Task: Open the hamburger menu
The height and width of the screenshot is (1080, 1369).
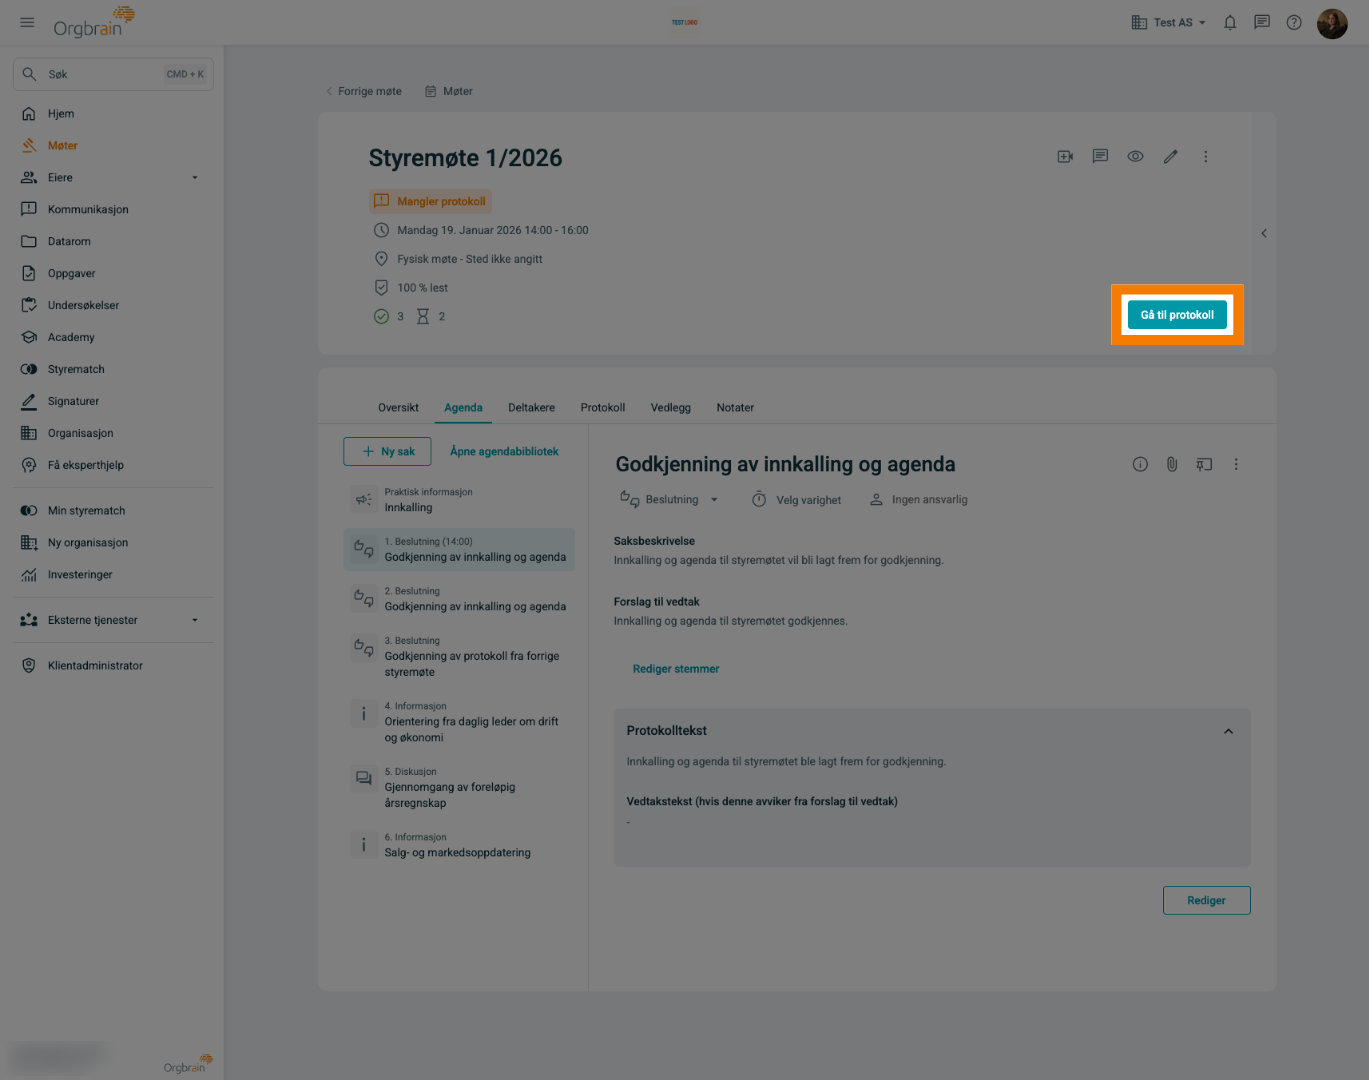Action: coord(27,22)
